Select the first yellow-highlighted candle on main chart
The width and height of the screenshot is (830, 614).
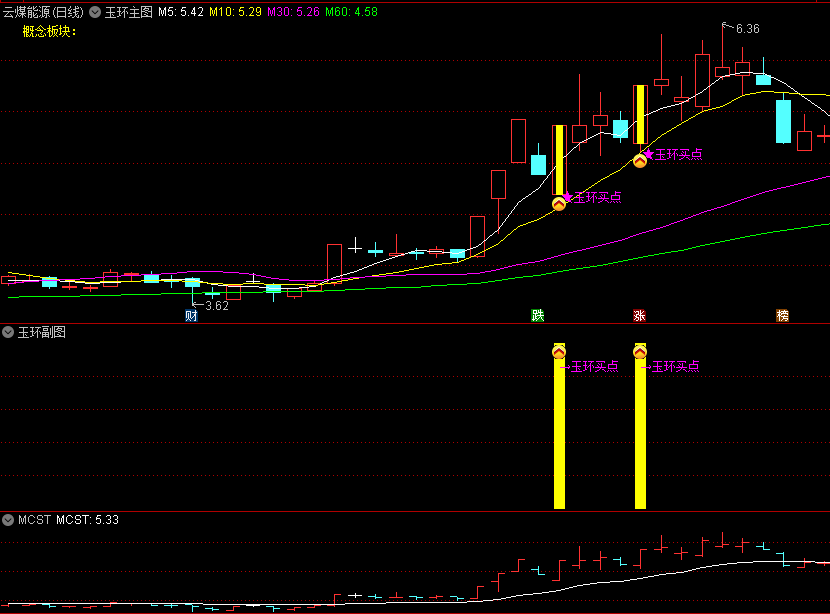pyautogui.click(x=560, y=160)
